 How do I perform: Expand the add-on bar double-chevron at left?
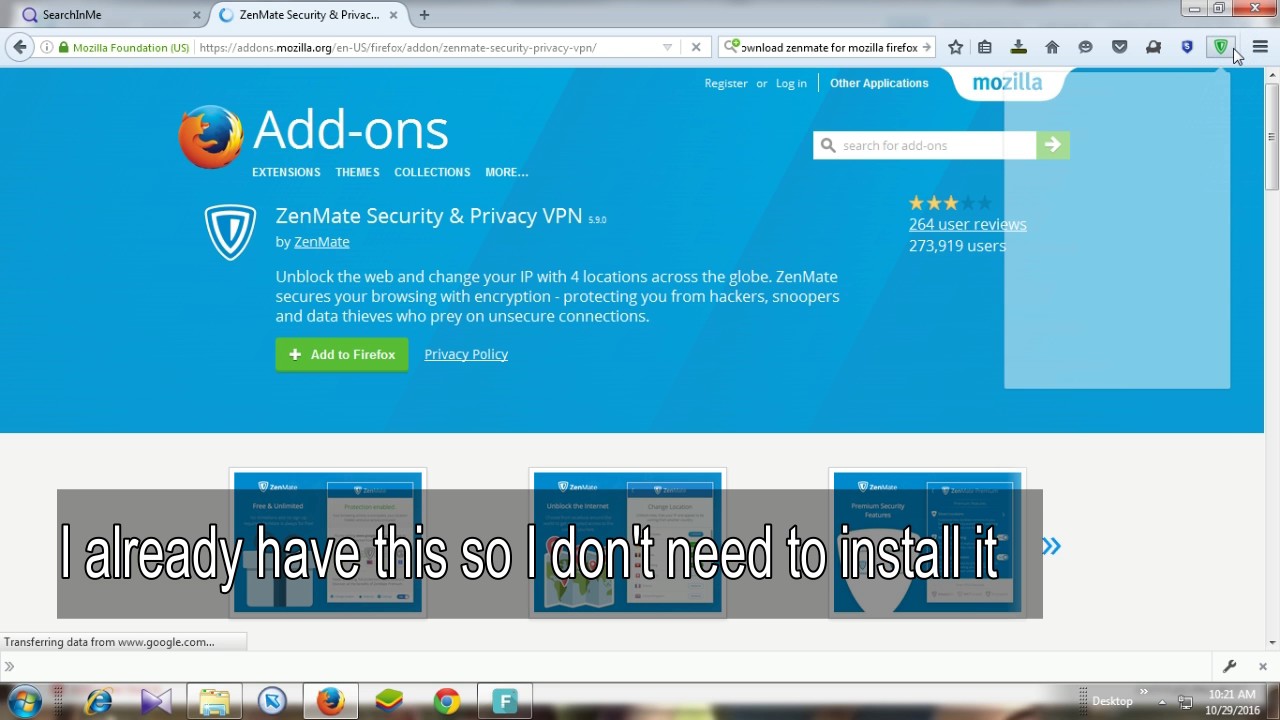tap(9, 666)
